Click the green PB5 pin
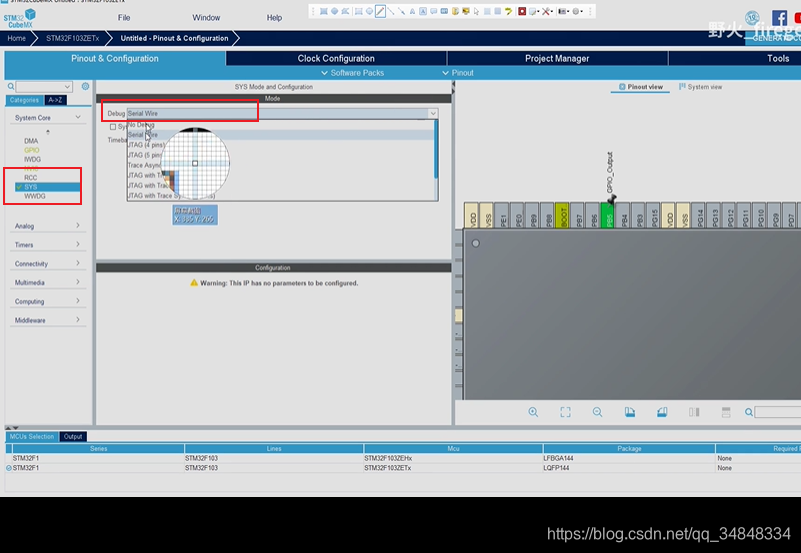 tap(607, 215)
